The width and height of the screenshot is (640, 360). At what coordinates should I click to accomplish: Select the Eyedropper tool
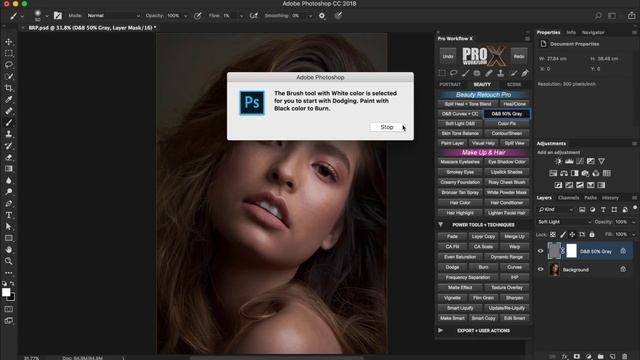tap(9, 99)
